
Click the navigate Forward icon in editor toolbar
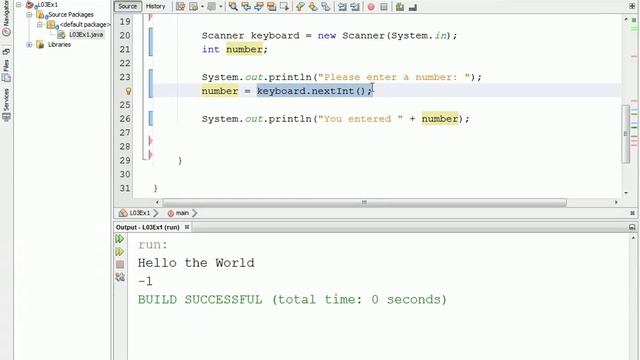(211, 7)
